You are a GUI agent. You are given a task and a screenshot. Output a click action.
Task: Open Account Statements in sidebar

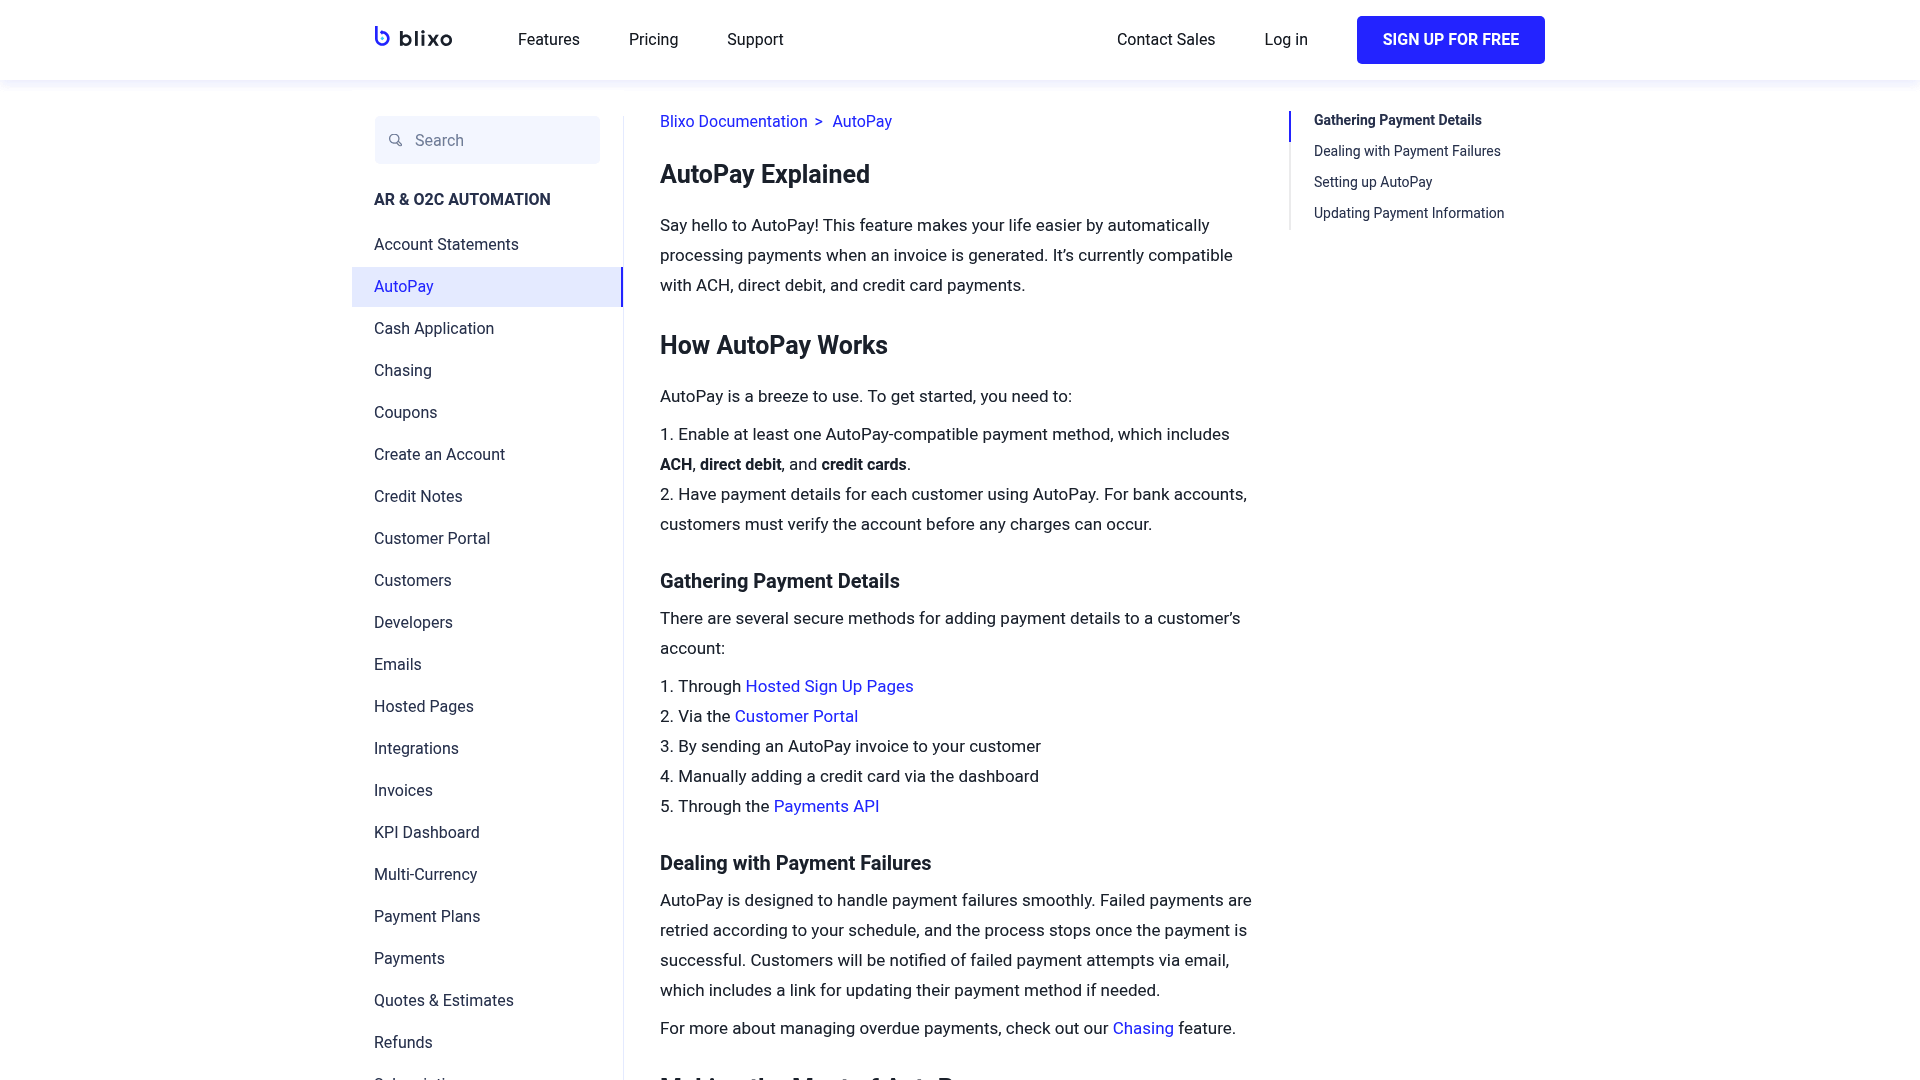tap(446, 245)
